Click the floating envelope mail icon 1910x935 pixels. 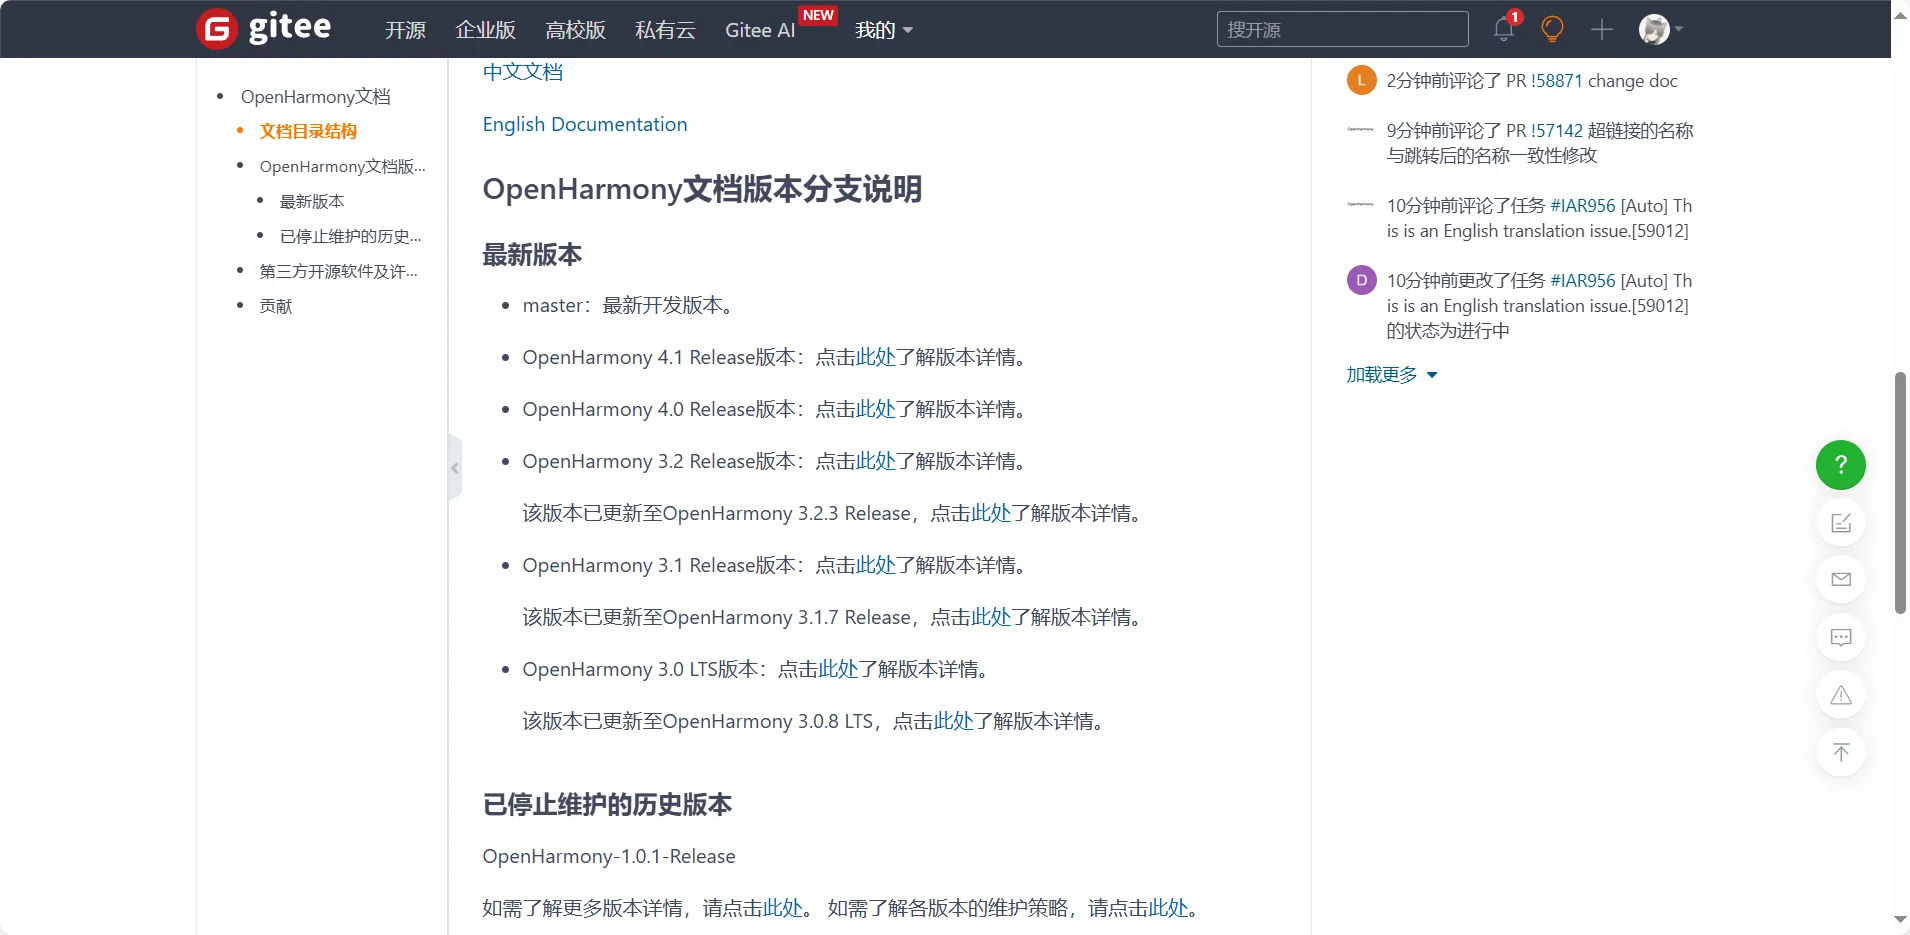(x=1840, y=580)
